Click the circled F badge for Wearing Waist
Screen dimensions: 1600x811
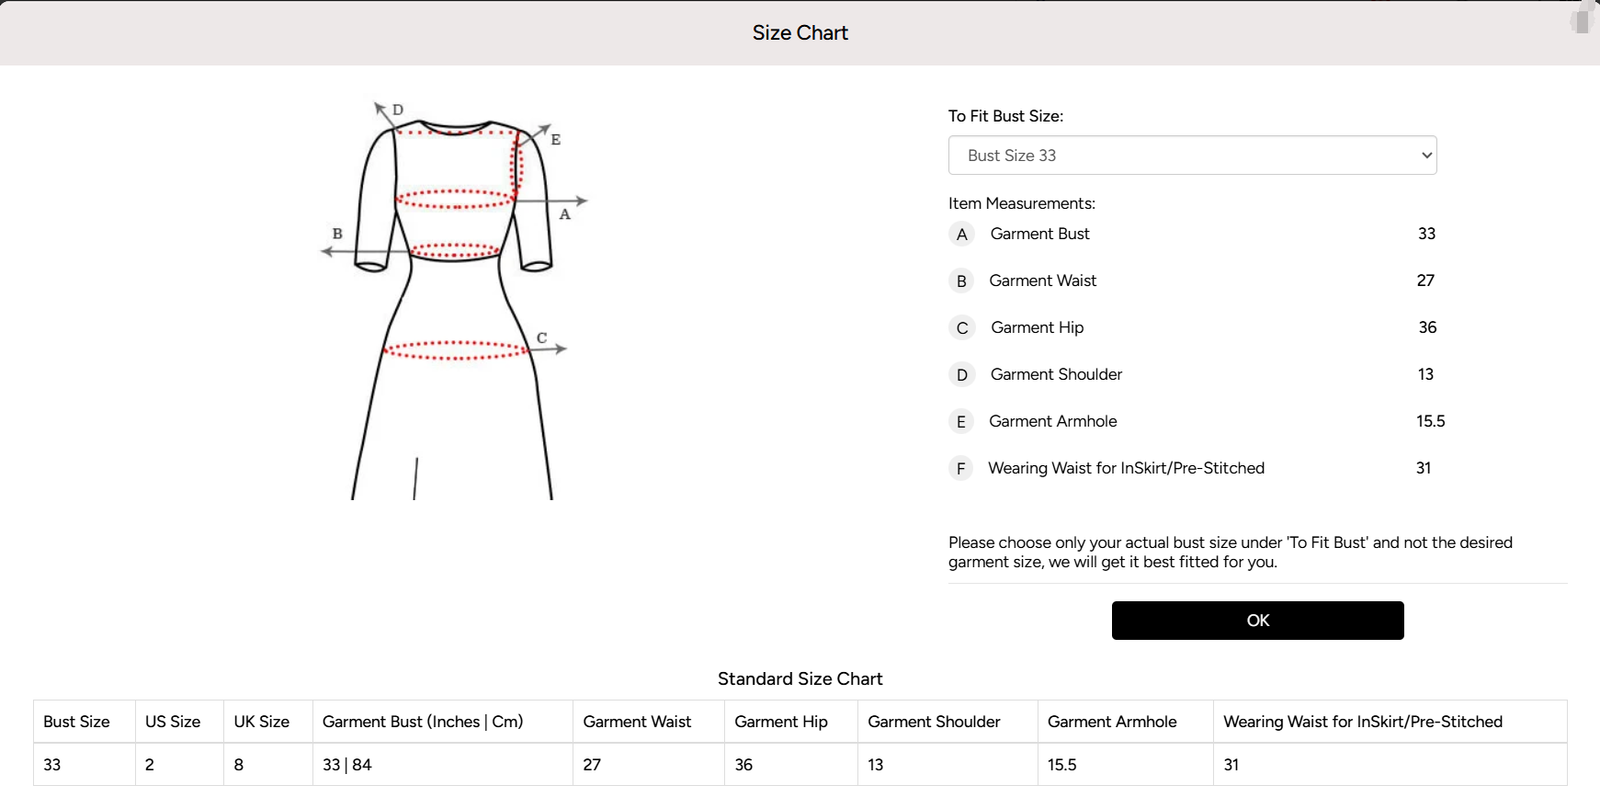[x=961, y=468]
